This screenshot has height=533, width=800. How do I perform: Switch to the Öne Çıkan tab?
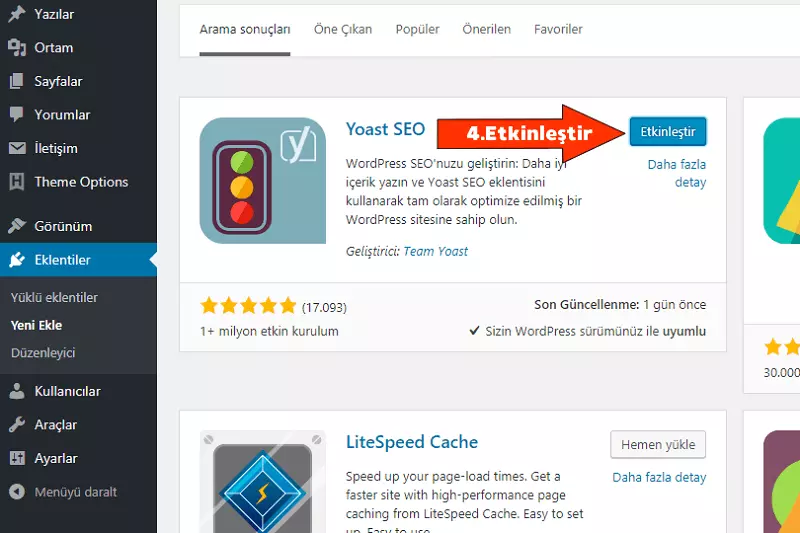click(343, 30)
